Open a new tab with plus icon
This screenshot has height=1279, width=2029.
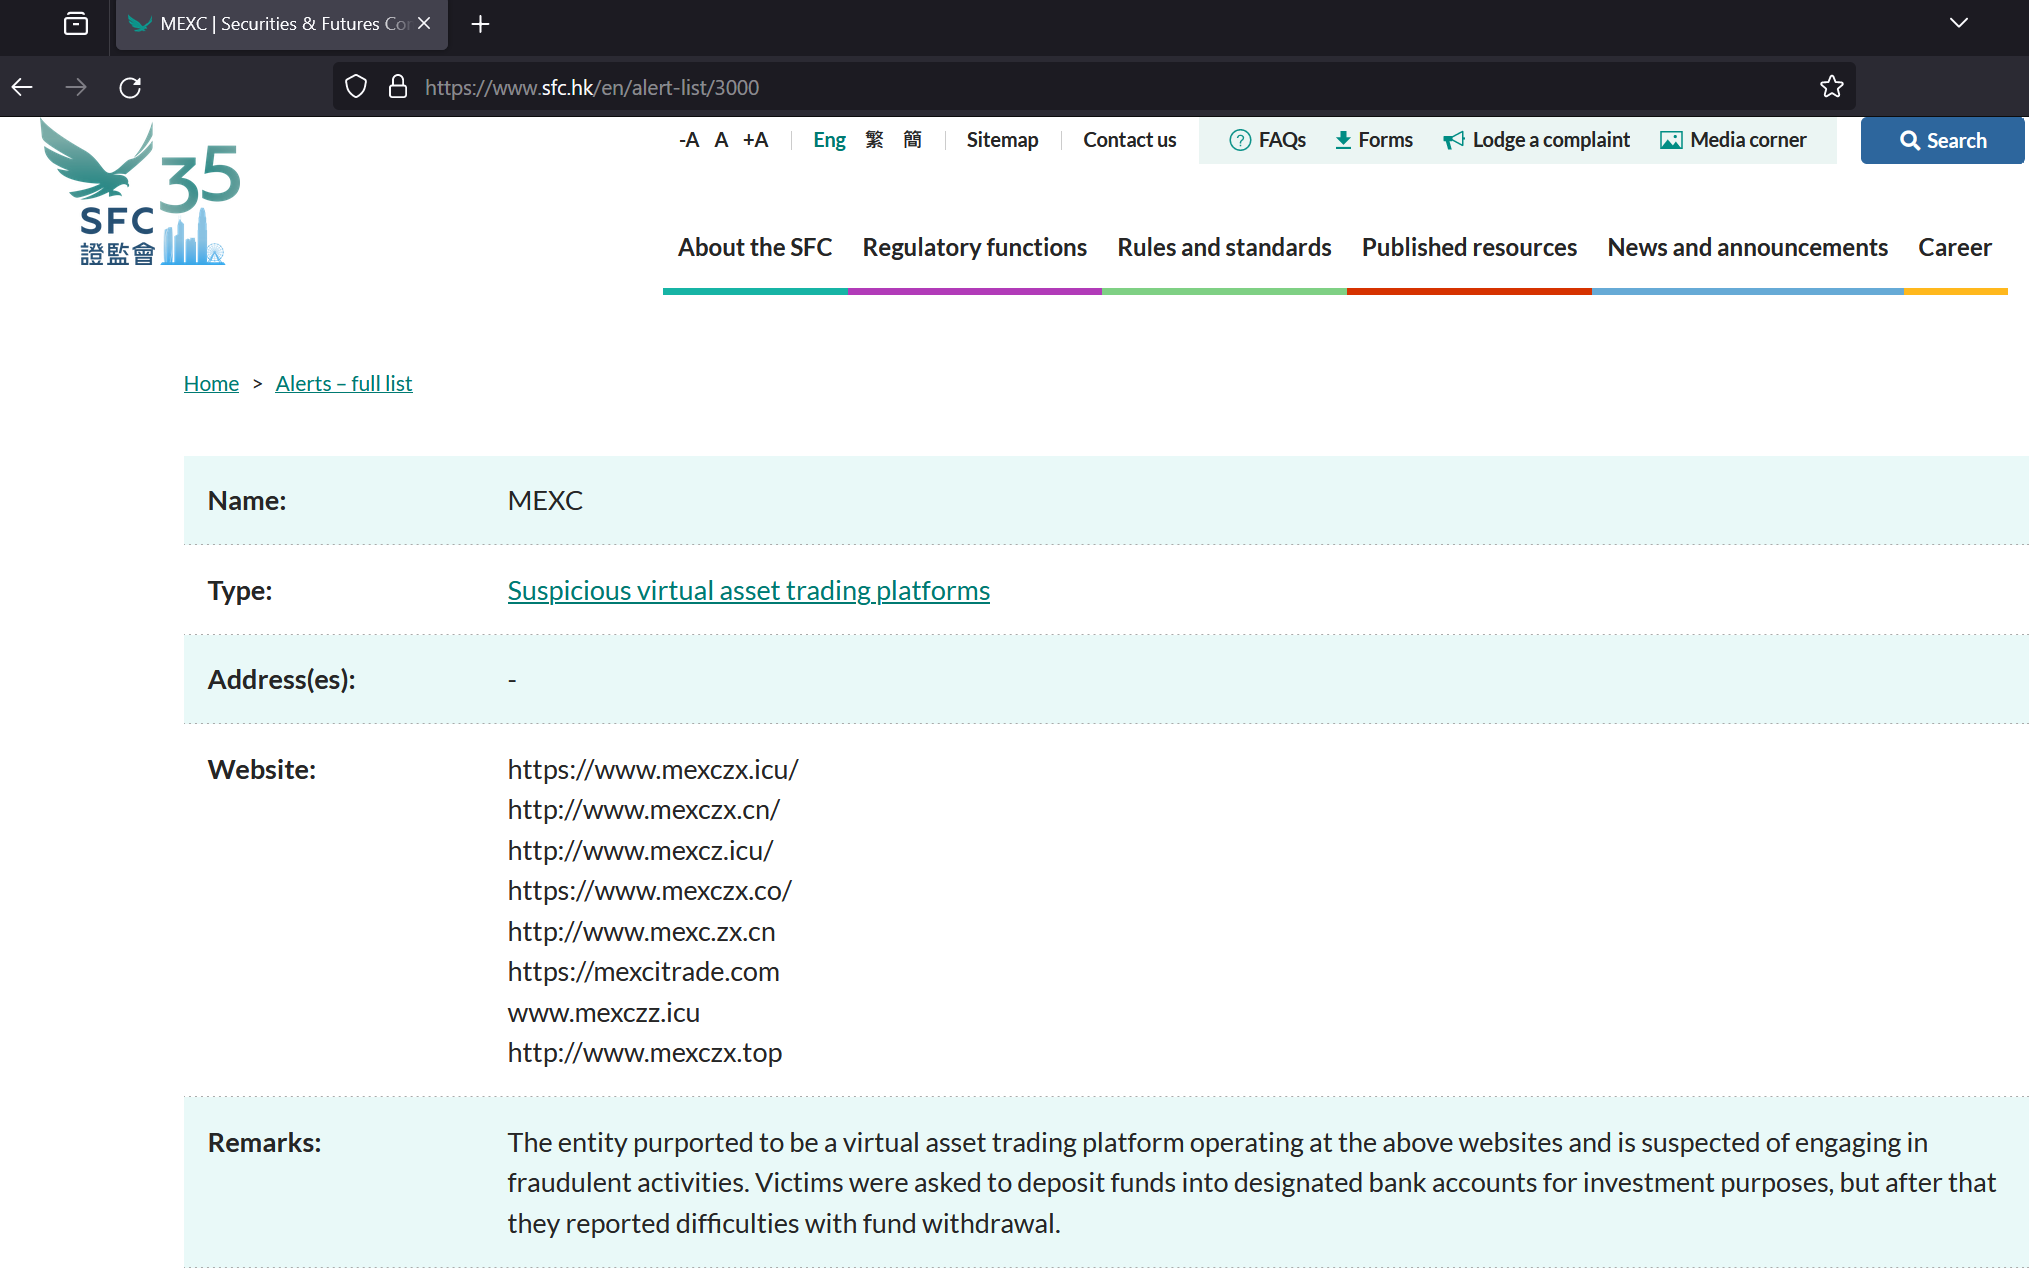[480, 24]
